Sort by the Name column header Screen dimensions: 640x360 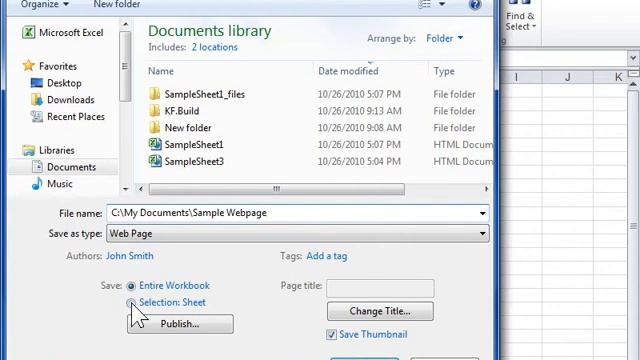(x=161, y=71)
